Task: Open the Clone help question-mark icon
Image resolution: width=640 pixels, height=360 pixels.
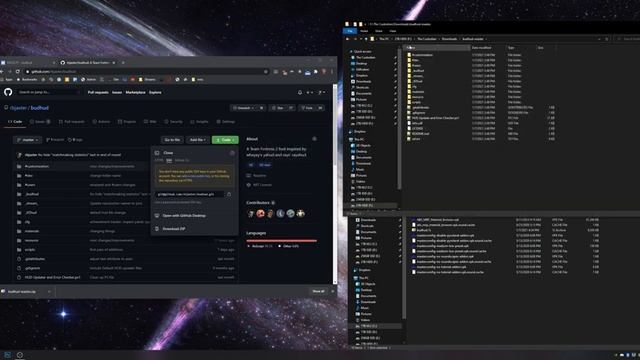Action: pyautogui.click(x=232, y=153)
